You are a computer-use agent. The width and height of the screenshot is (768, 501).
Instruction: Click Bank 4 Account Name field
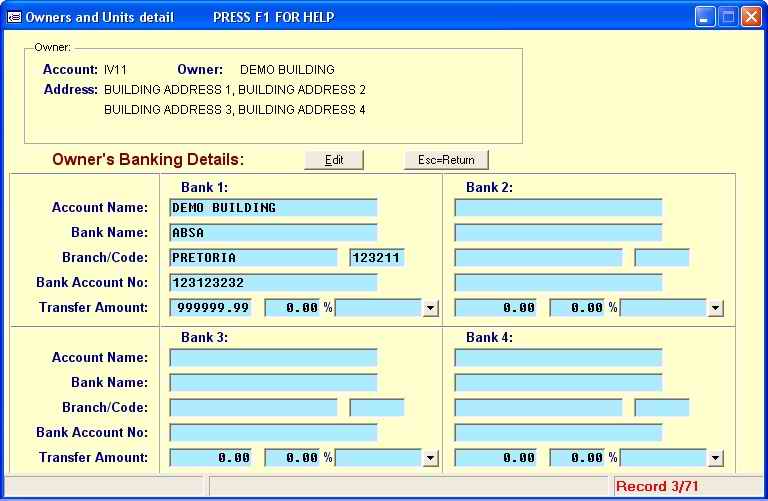[558, 358]
